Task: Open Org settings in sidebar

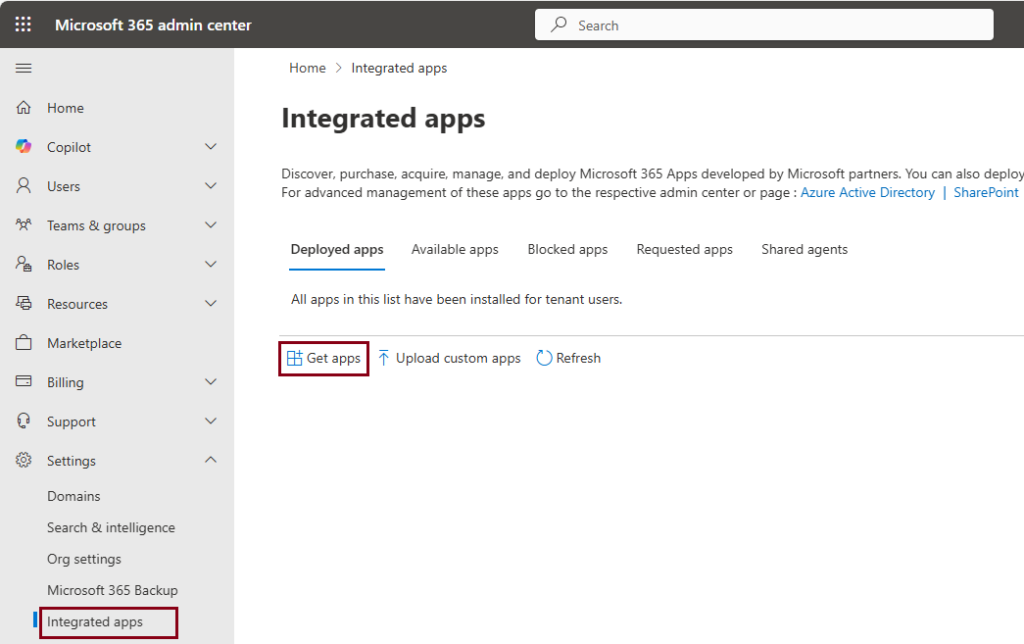Action: [84, 559]
